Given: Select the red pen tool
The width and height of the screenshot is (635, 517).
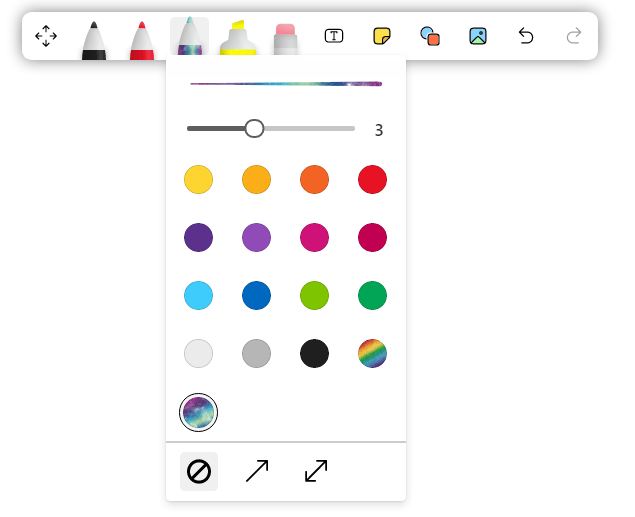Looking at the screenshot, I should click(141, 38).
